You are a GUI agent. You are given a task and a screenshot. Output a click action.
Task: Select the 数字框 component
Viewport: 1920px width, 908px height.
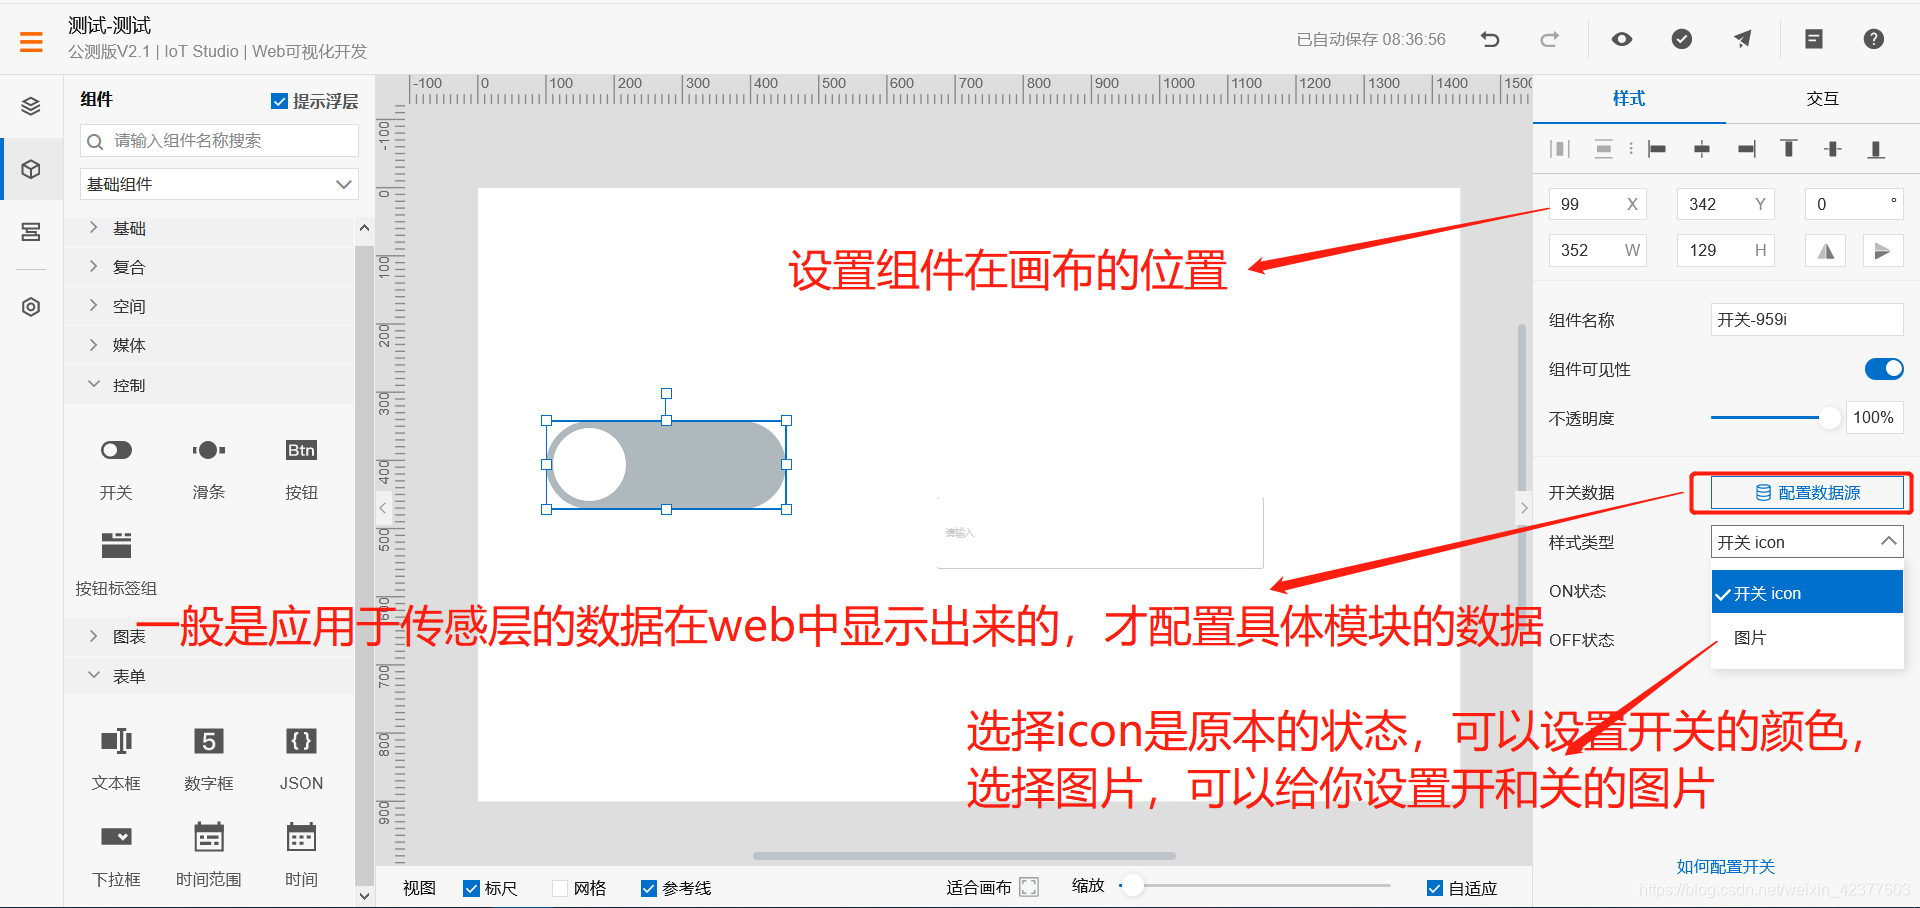209,759
